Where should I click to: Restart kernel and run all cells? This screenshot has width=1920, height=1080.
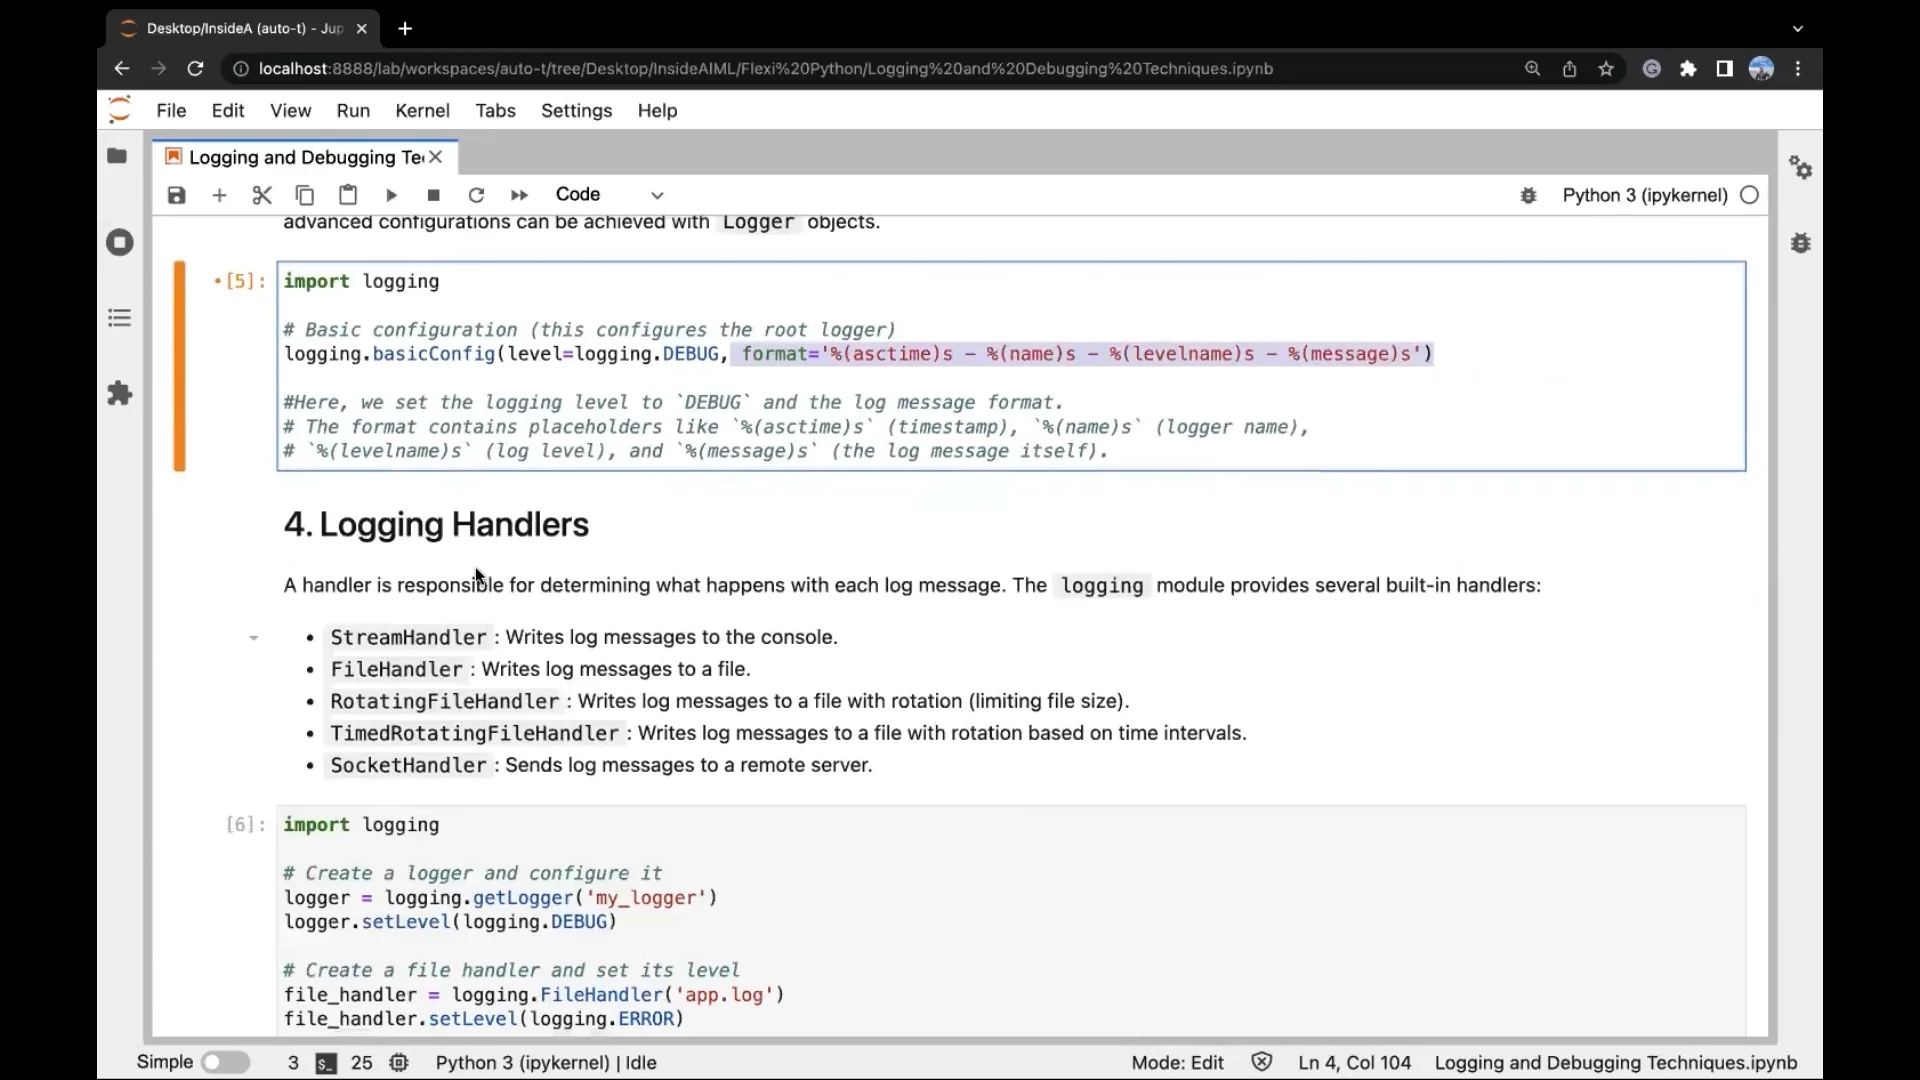(519, 195)
